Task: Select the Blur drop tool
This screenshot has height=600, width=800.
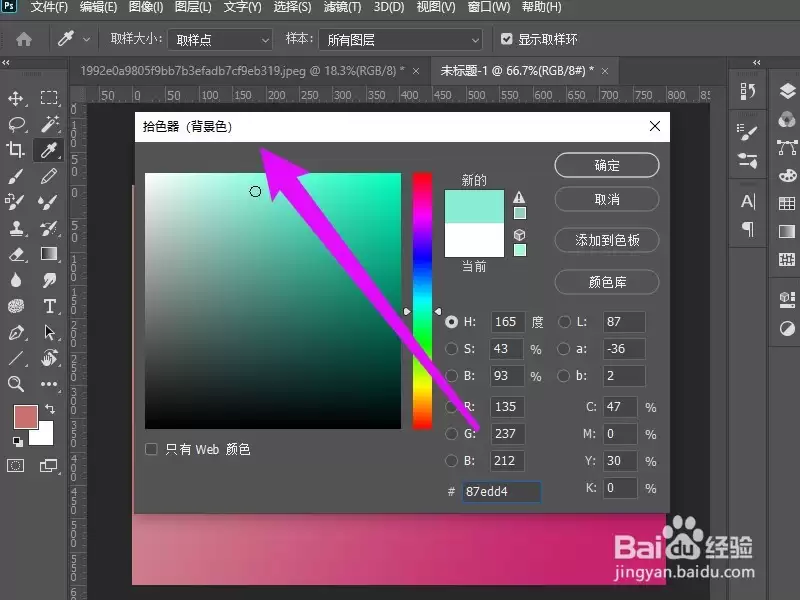Action: [16, 280]
